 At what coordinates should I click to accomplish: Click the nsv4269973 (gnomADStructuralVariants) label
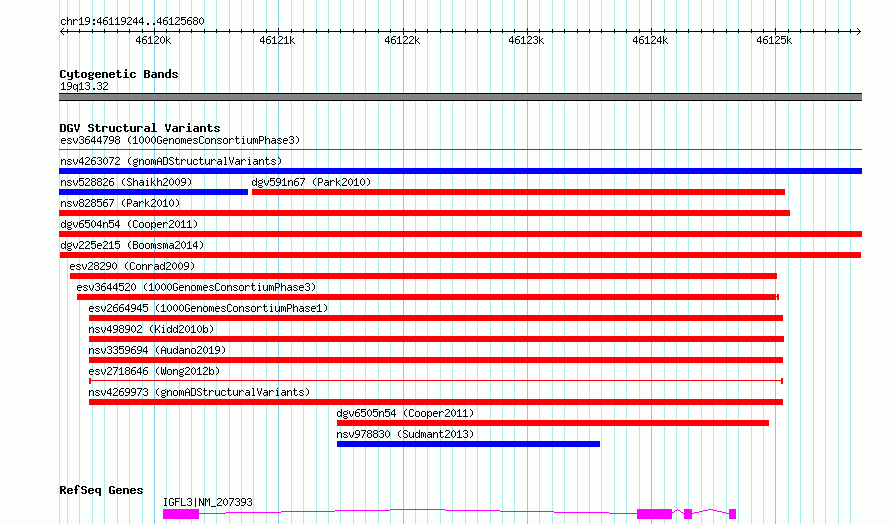point(199,392)
